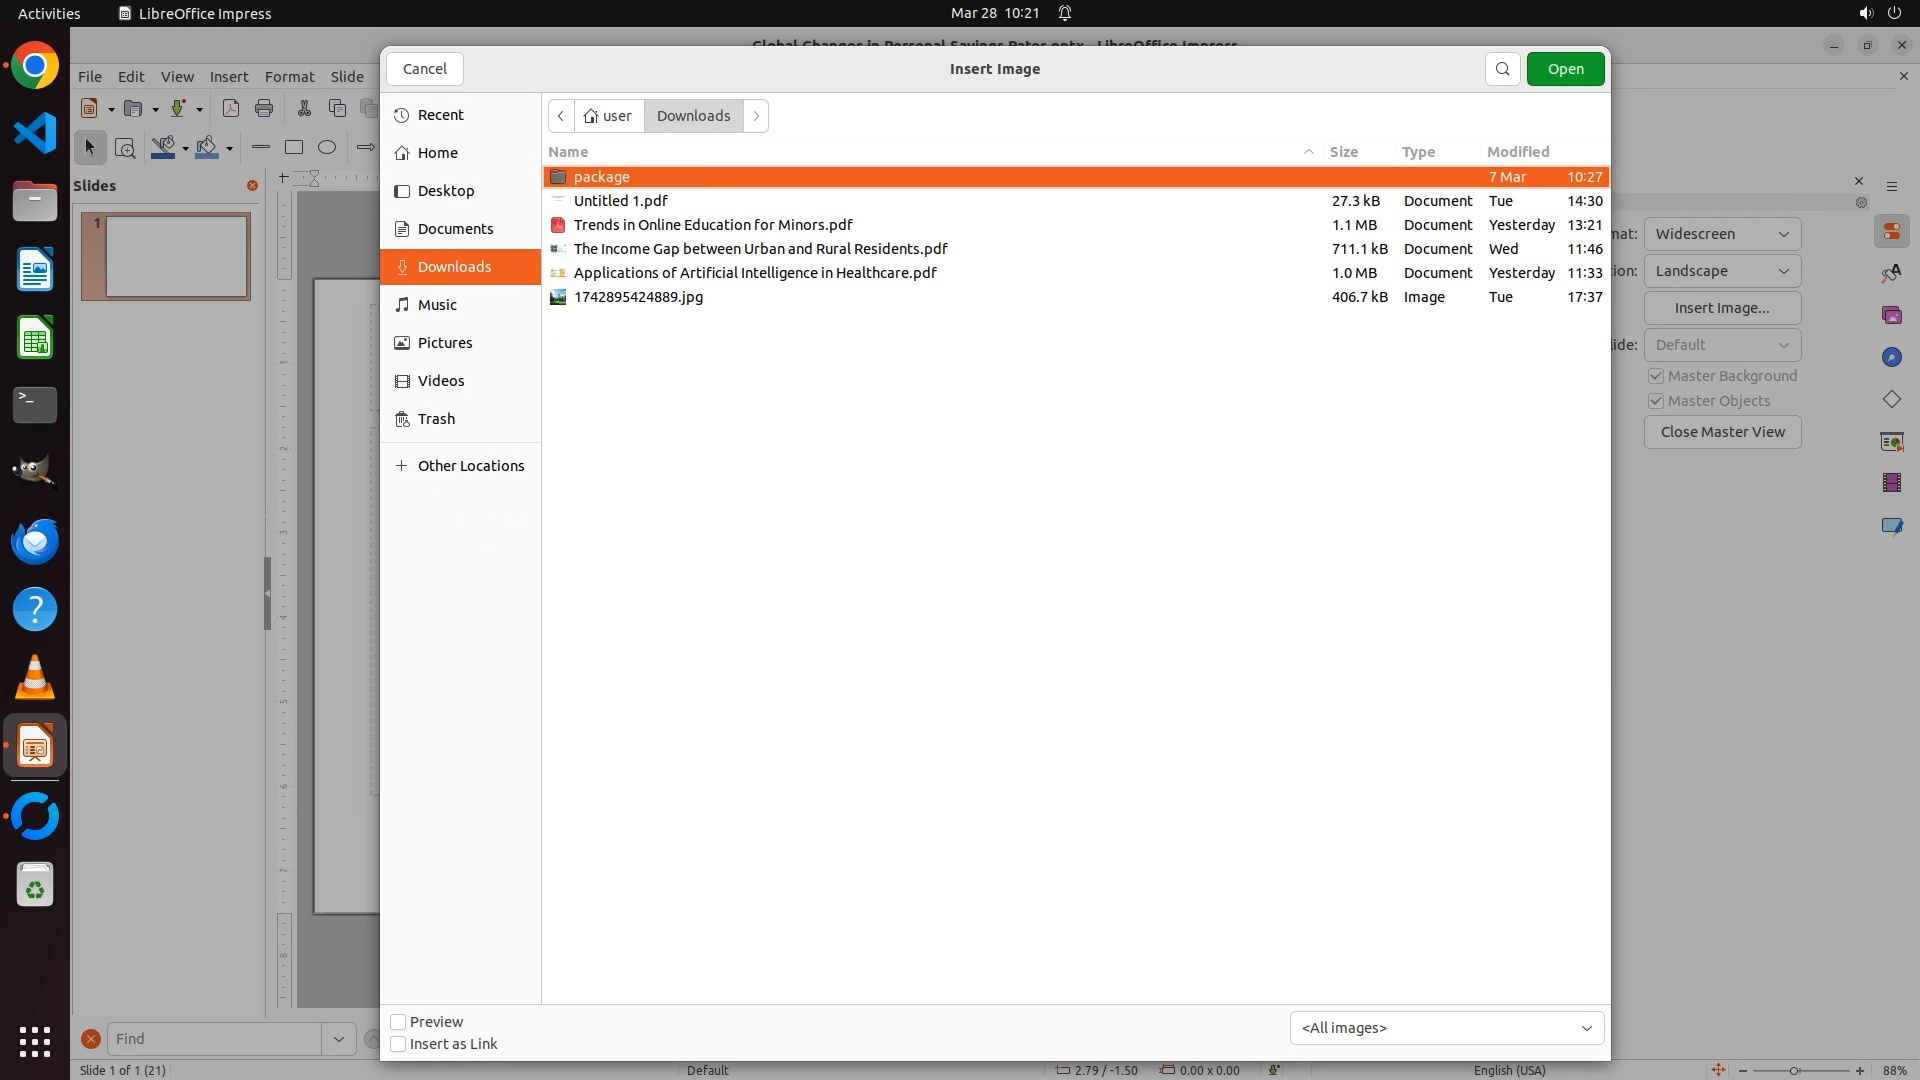Launch Visual Studio Code from dock
The image size is (1920, 1080).
(35, 133)
